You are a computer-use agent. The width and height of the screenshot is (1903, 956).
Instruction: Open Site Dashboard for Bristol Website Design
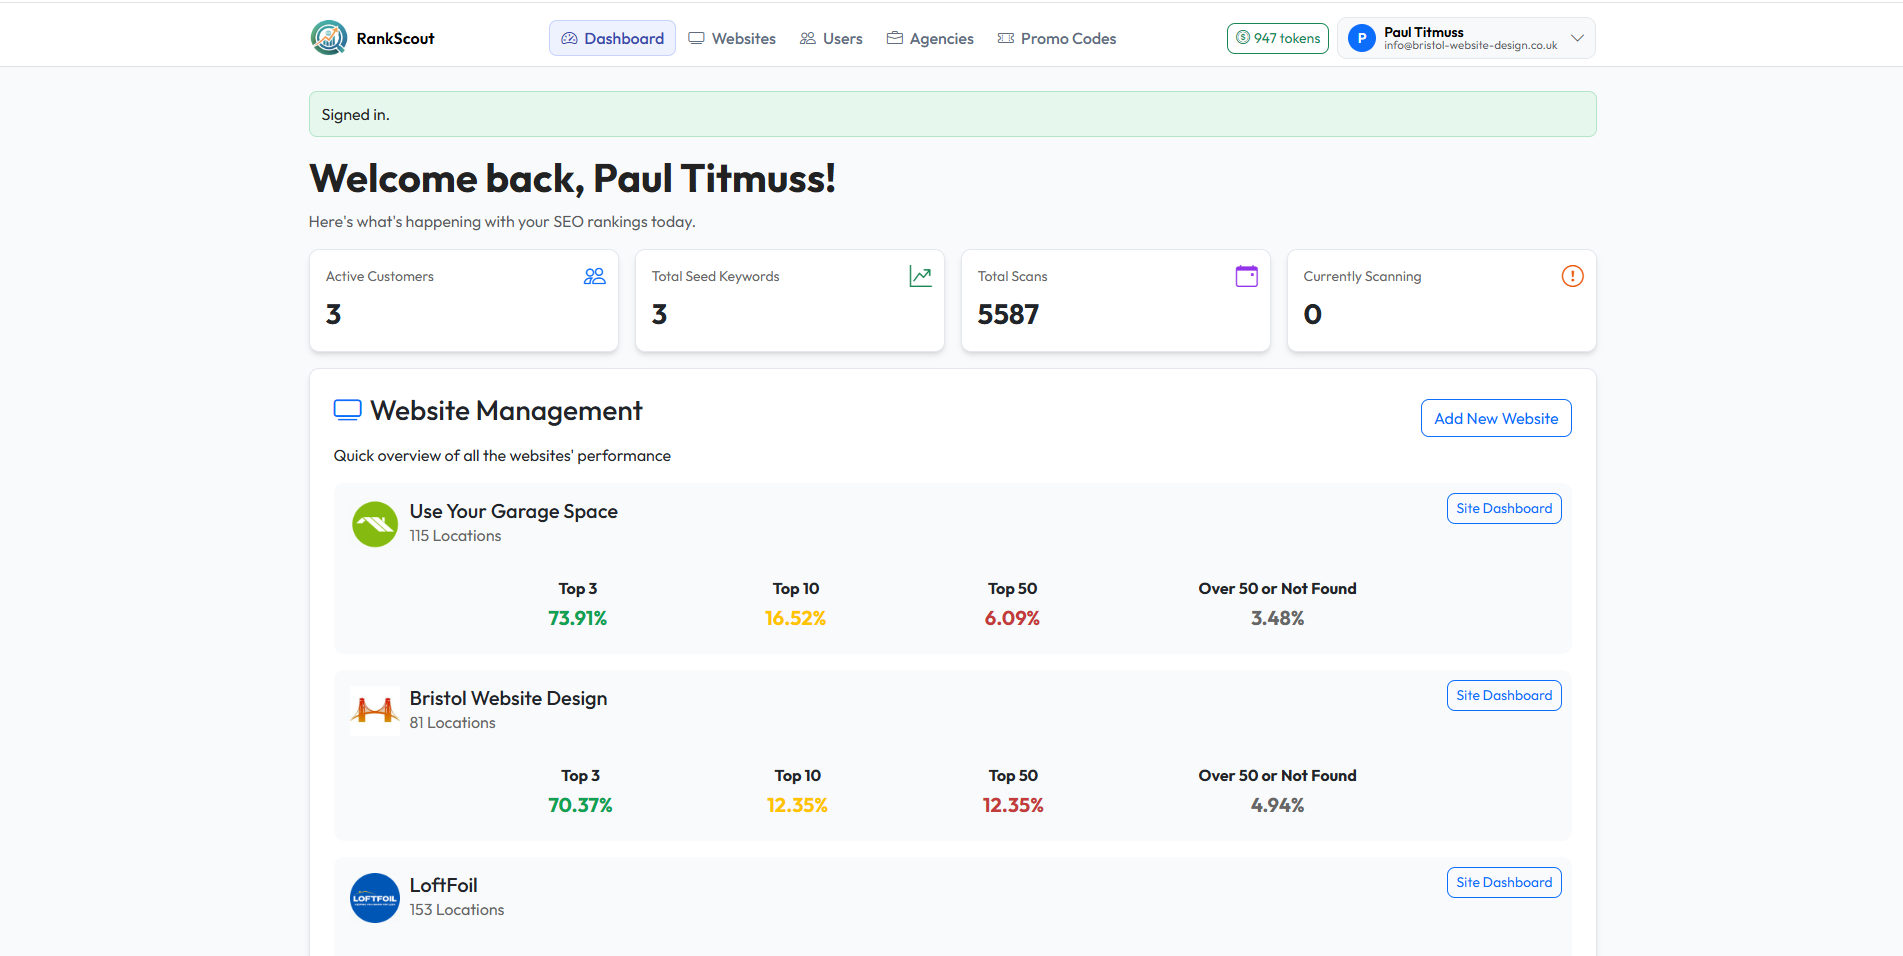tap(1503, 695)
